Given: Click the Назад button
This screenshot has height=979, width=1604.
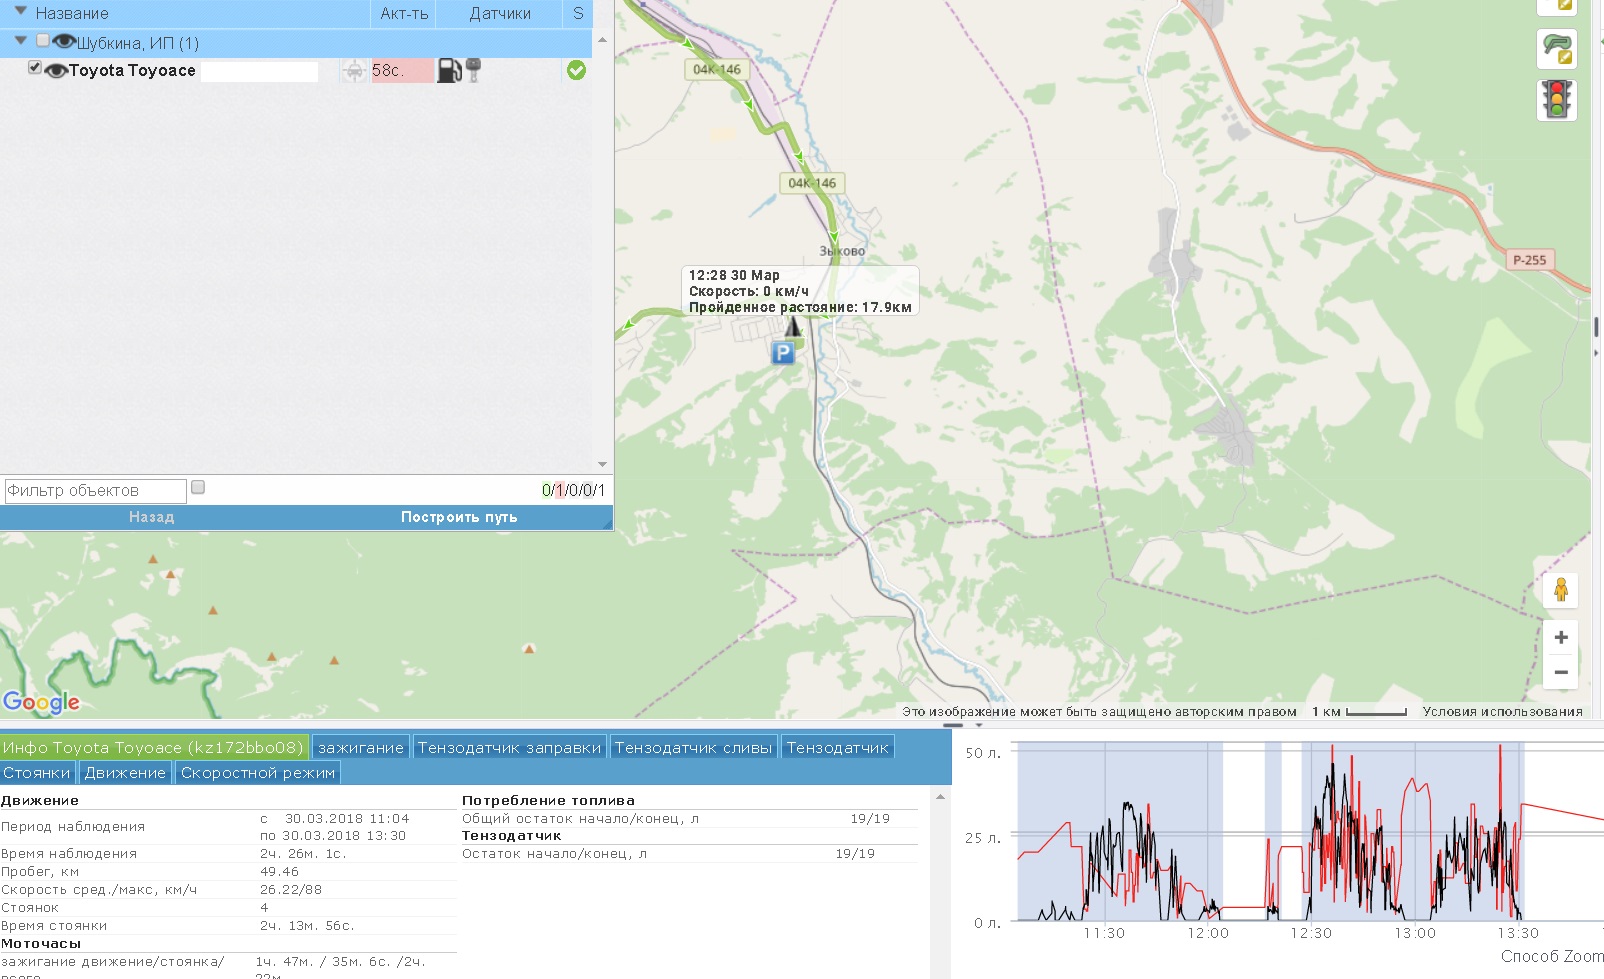Looking at the screenshot, I should coord(151,517).
